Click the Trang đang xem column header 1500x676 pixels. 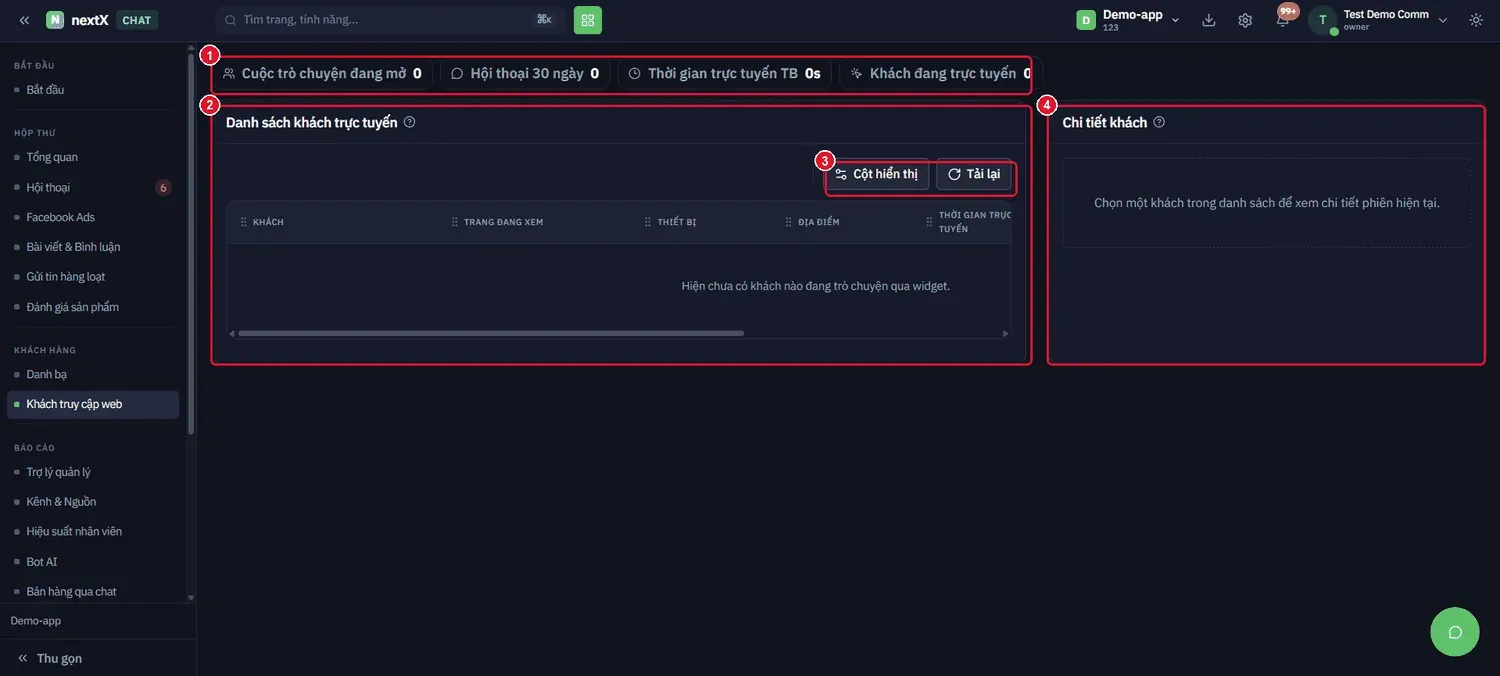coord(503,222)
